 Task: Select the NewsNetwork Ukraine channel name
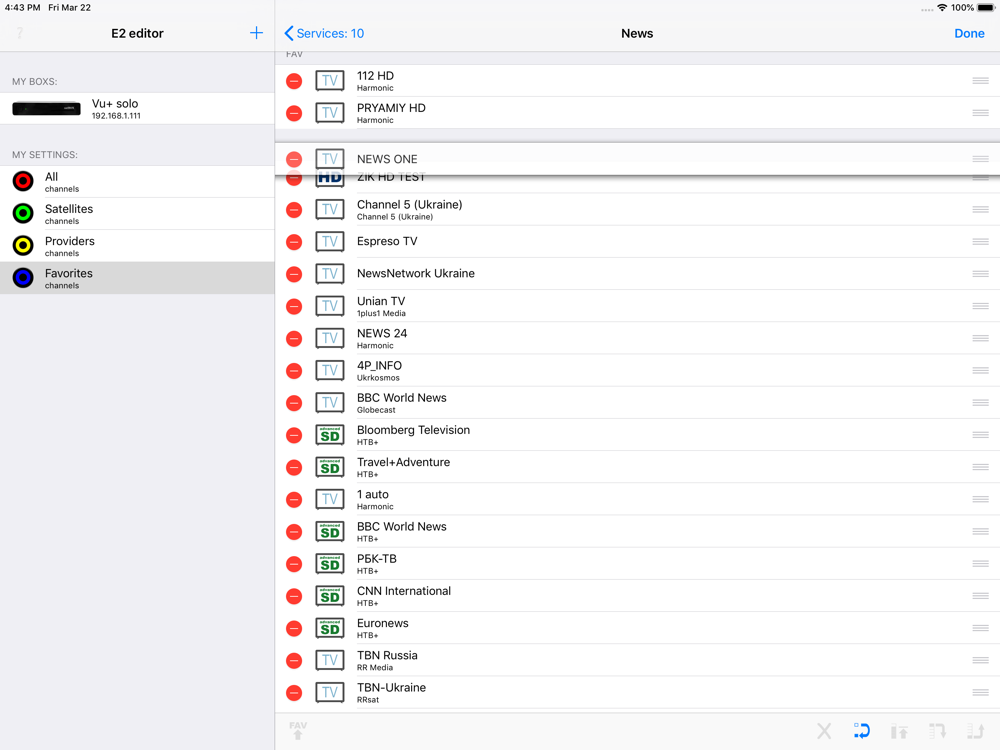click(416, 274)
